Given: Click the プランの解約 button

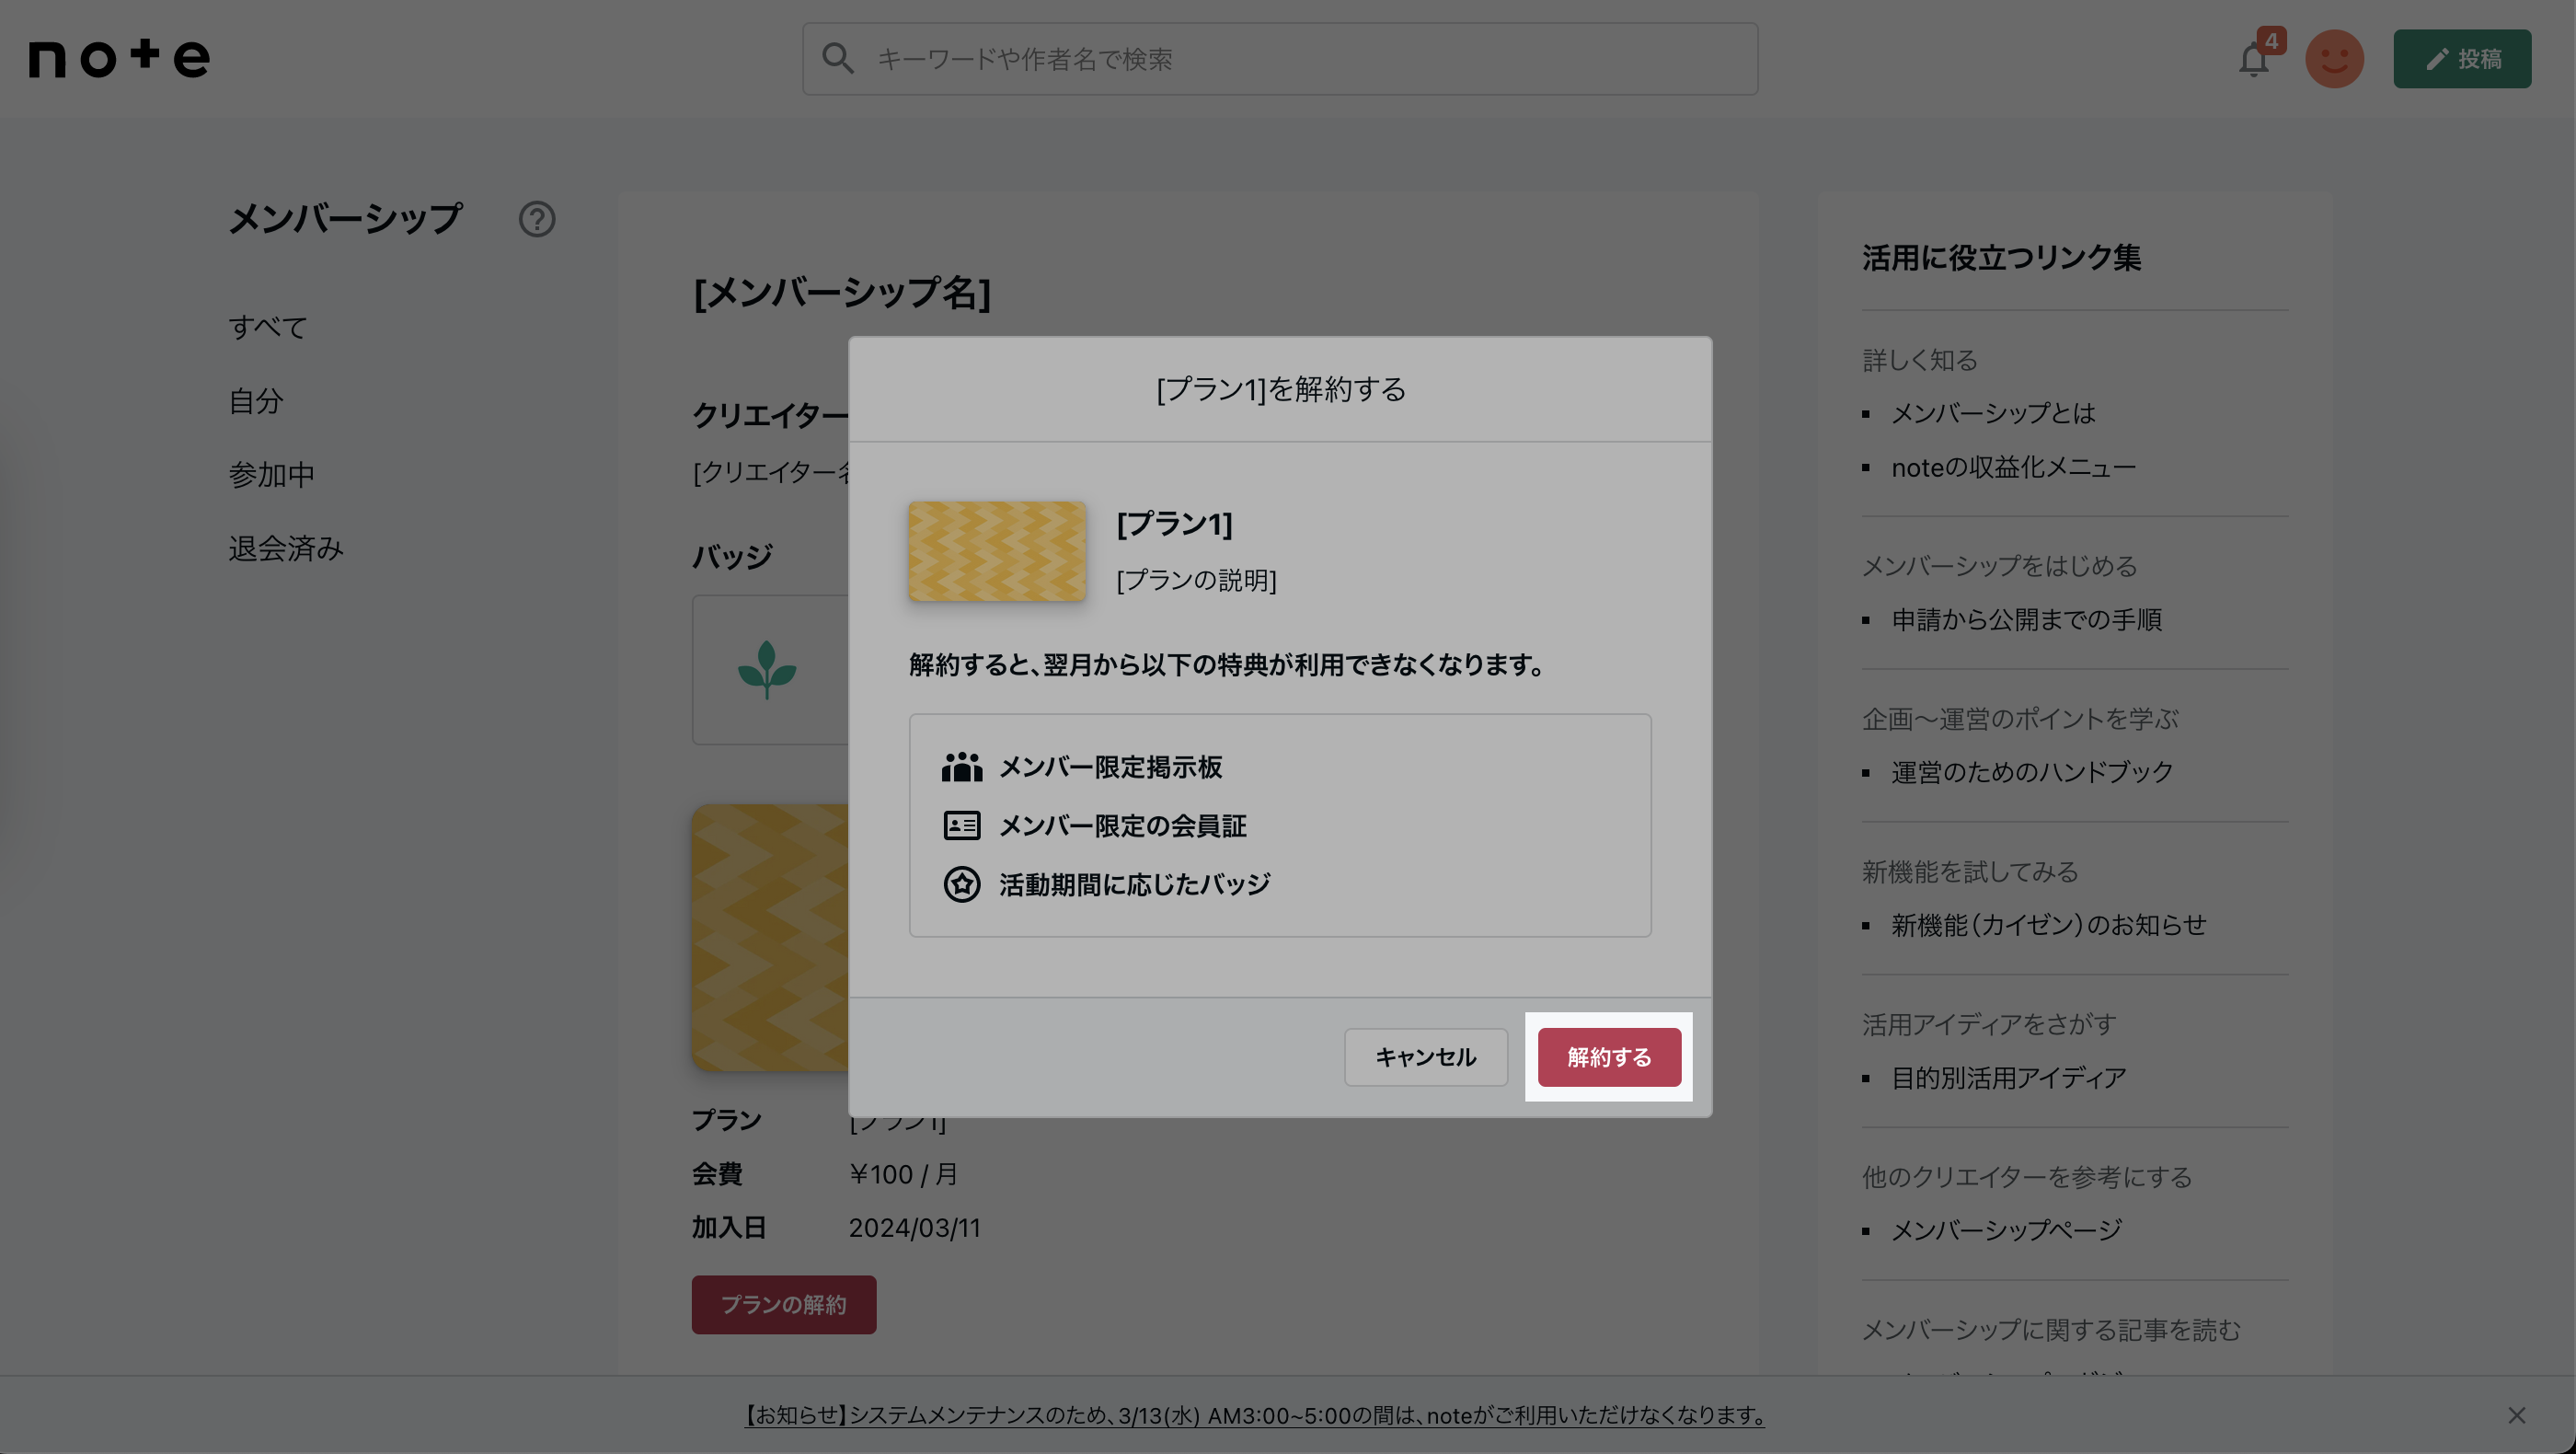Looking at the screenshot, I should [784, 1304].
